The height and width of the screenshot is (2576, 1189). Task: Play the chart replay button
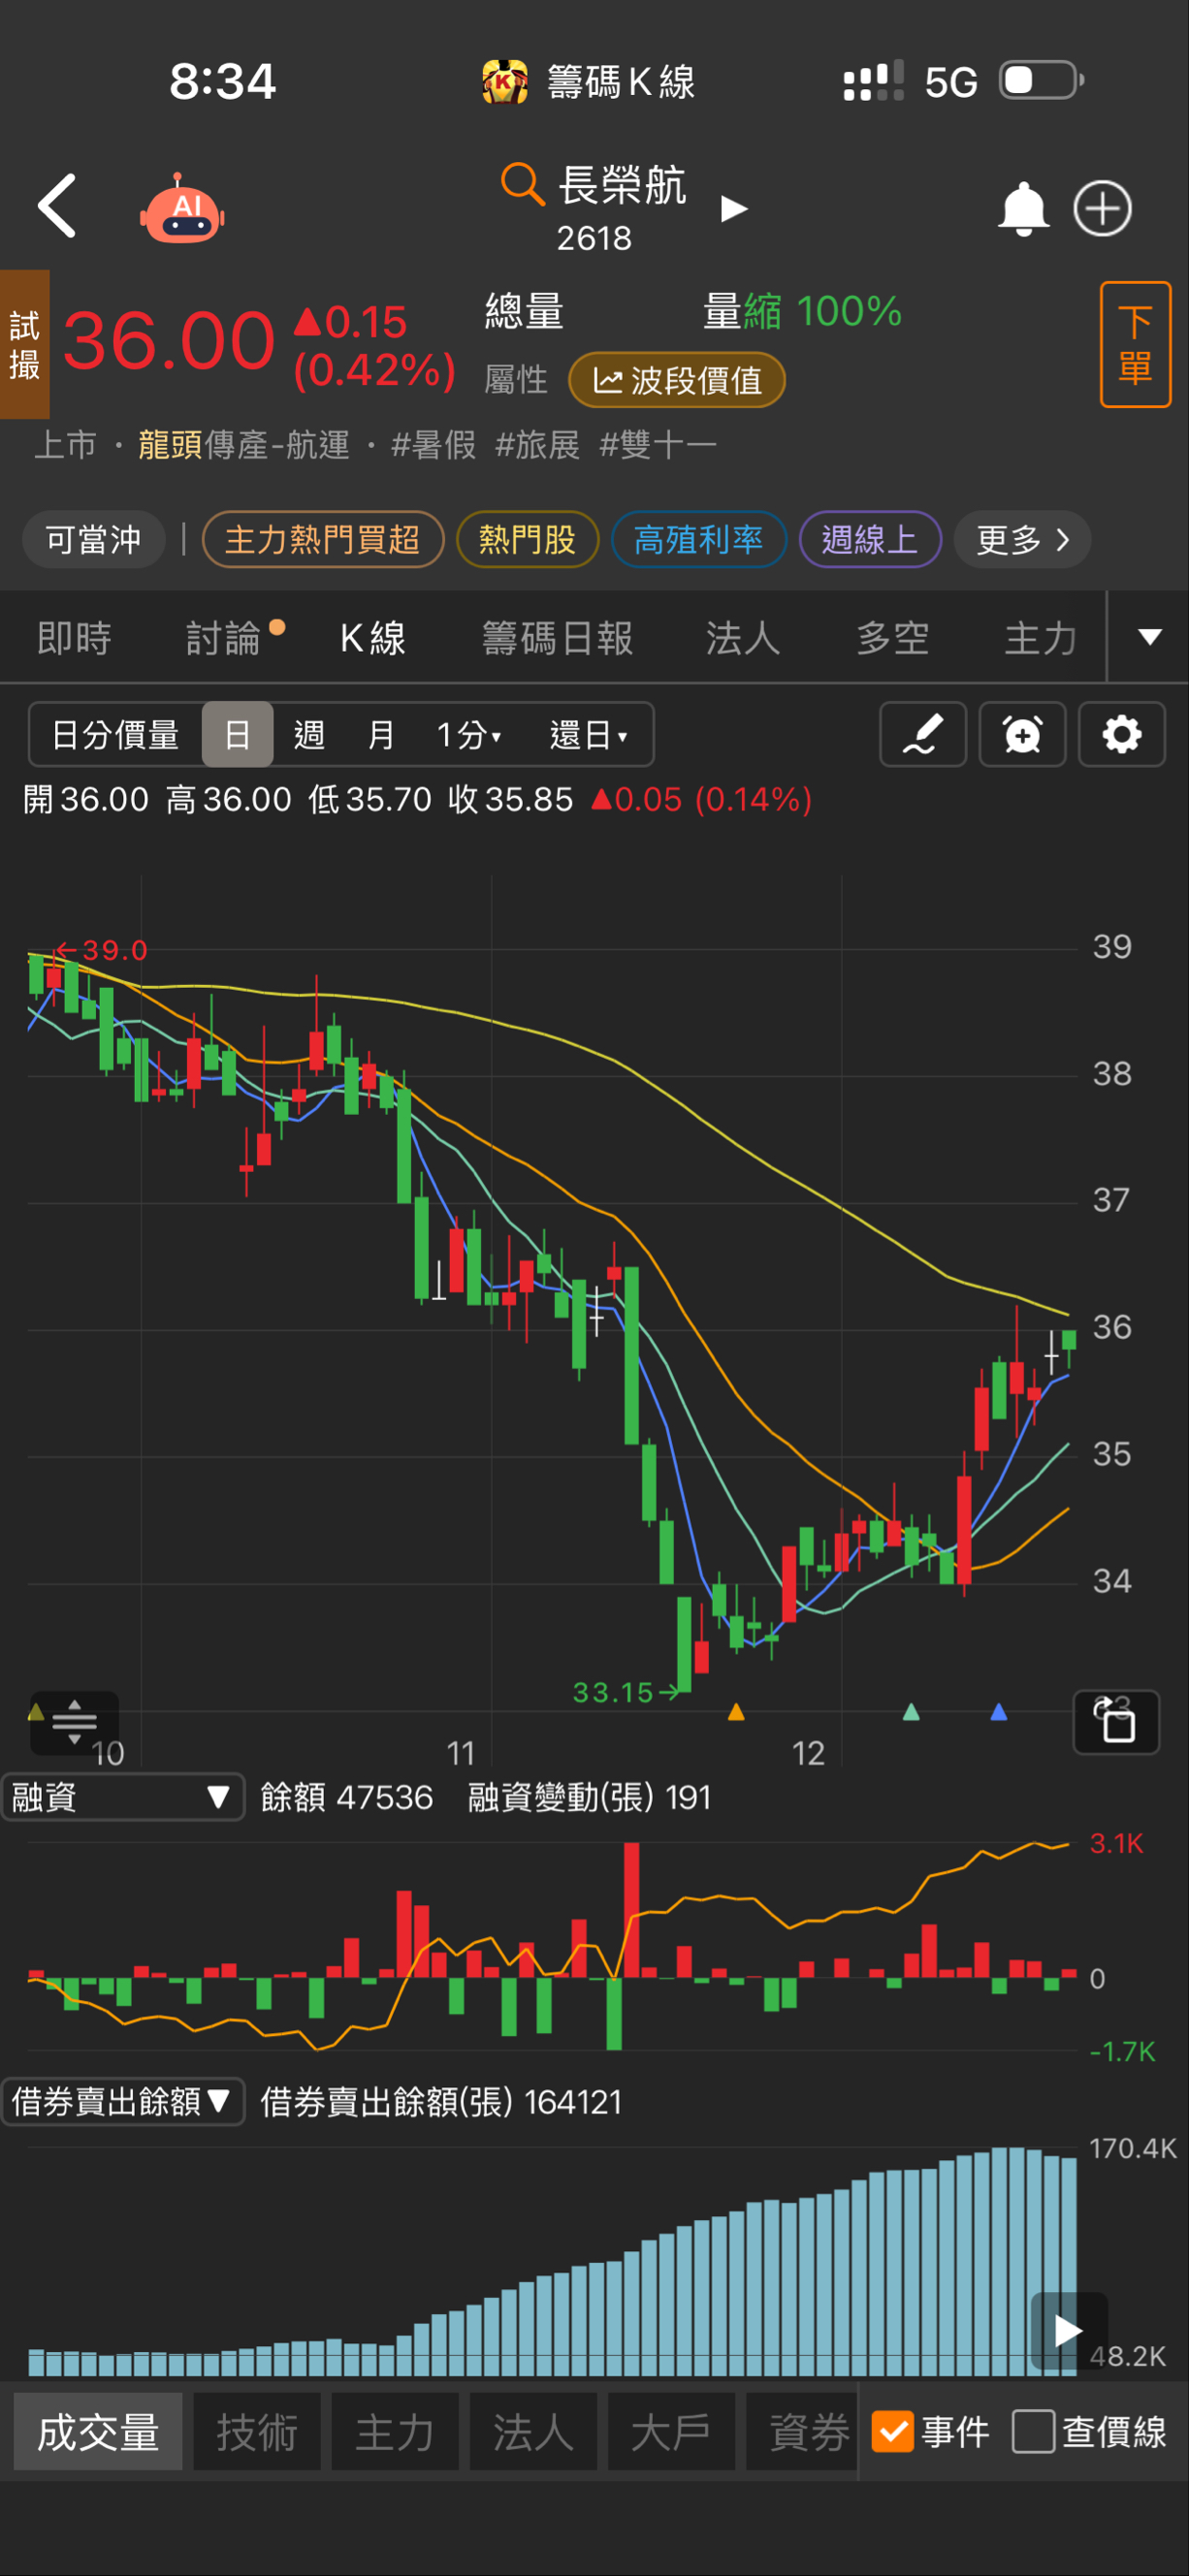pyautogui.click(x=1068, y=2330)
